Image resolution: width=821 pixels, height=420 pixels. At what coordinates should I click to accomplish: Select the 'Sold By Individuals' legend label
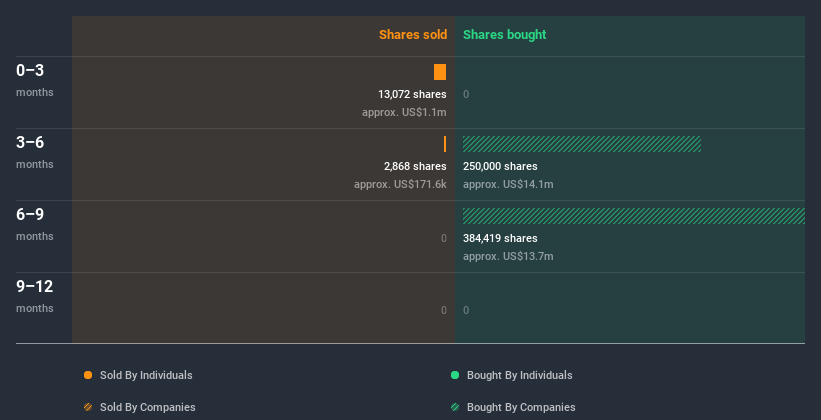tap(146, 375)
